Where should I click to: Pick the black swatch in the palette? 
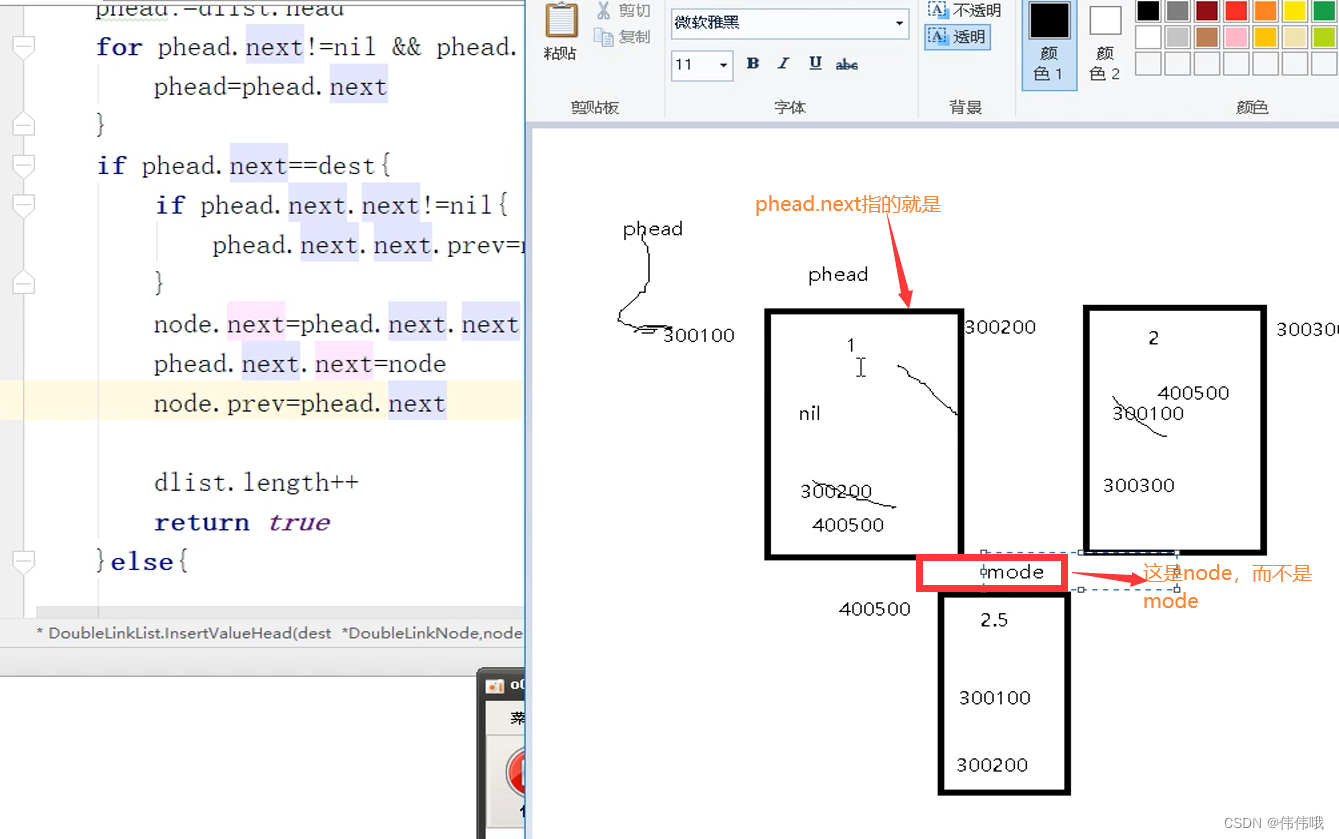(x=1148, y=11)
